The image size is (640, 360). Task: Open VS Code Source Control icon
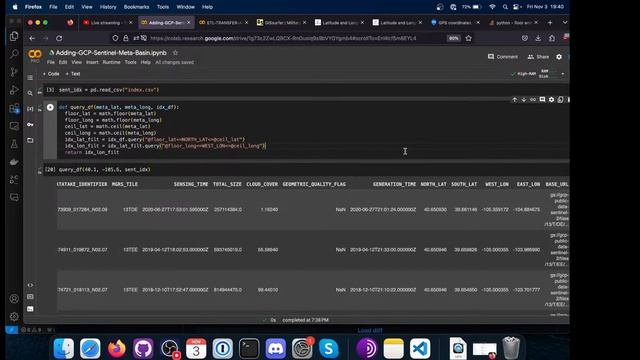click(x=14, y=72)
